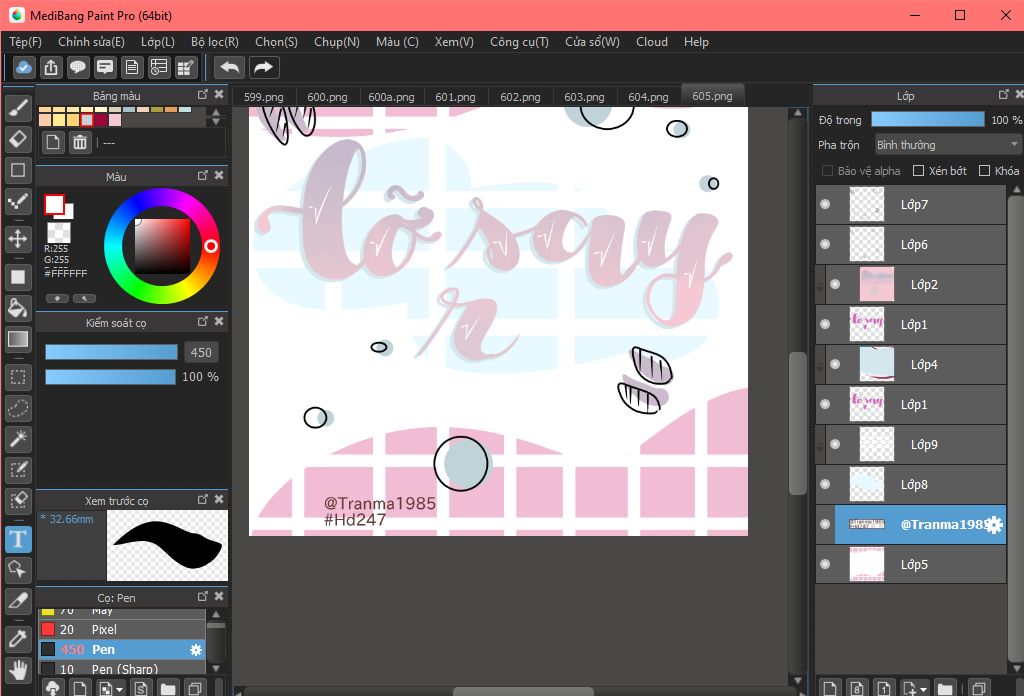Toggle visibility of Lớp2 layer

pyautogui.click(x=835, y=284)
